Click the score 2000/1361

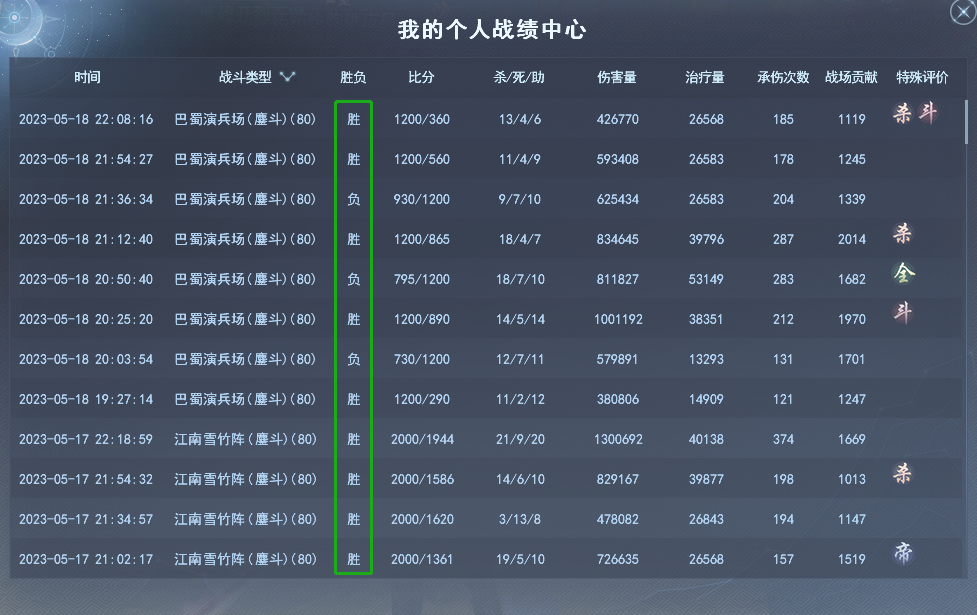pyautogui.click(x=422, y=559)
